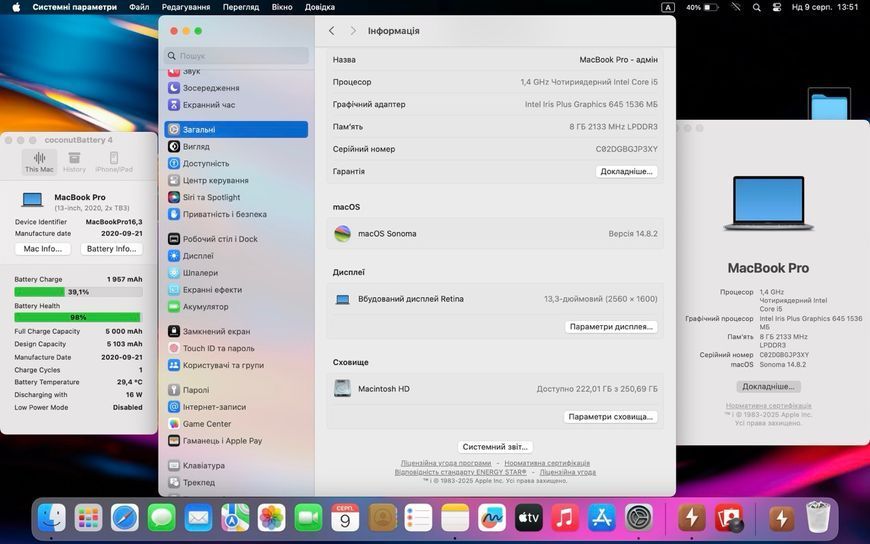Open Trash in the Dock
This screenshot has height=544, width=870.
coord(818,517)
